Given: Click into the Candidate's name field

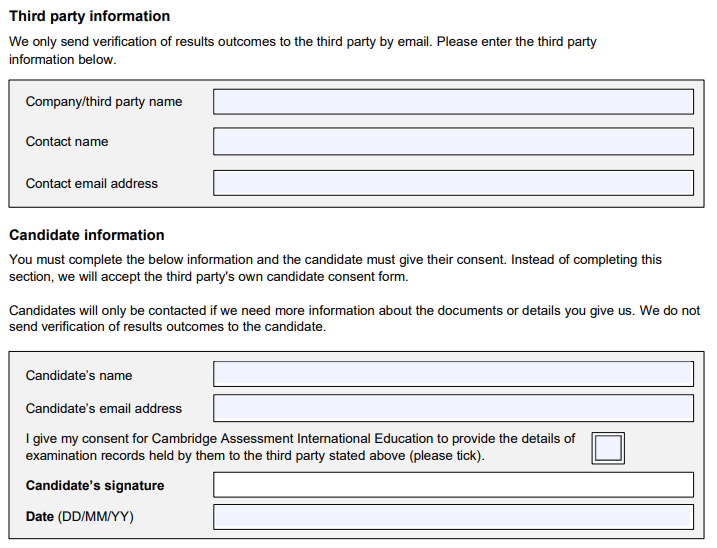Looking at the screenshot, I should pyautogui.click(x=453, y=374).
